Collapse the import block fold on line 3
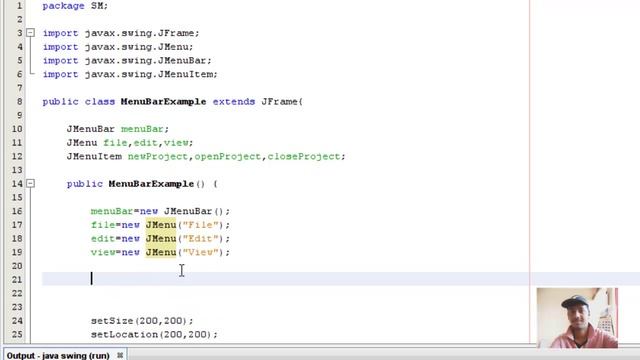 tap(31, 33)
